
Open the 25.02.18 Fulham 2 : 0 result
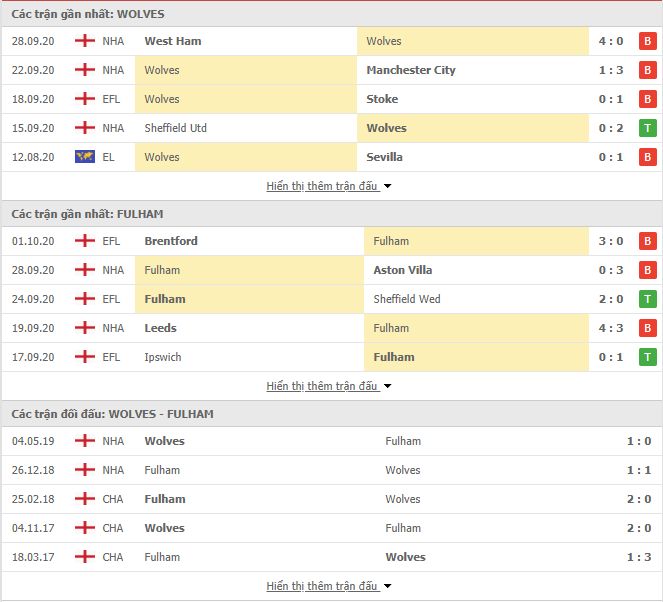pyautogui.click(x=639, y=499)
